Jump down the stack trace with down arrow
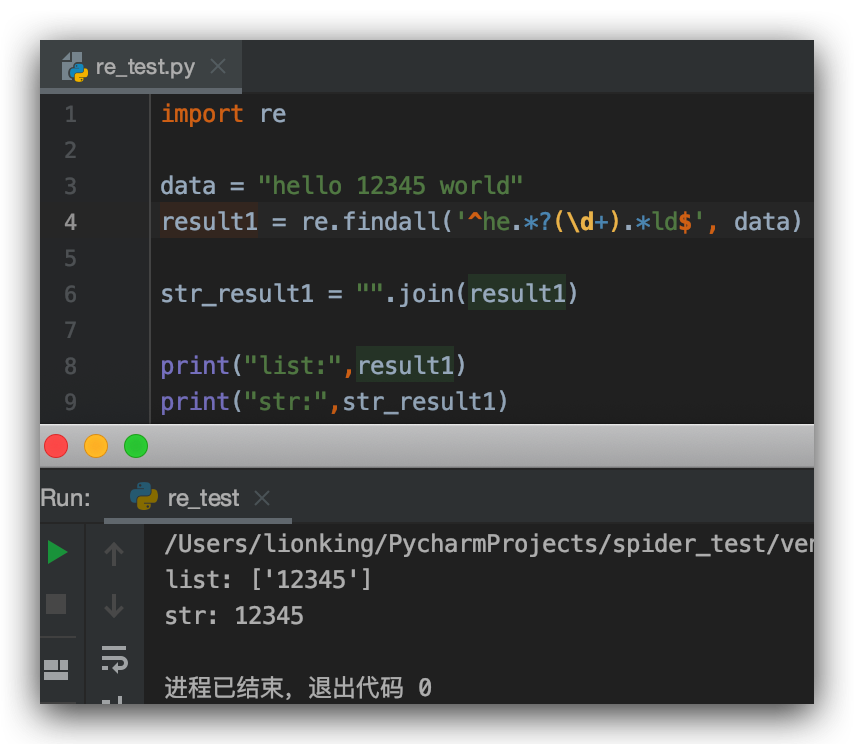The width and height of the screenshot is (854, 744). point(114,605)
